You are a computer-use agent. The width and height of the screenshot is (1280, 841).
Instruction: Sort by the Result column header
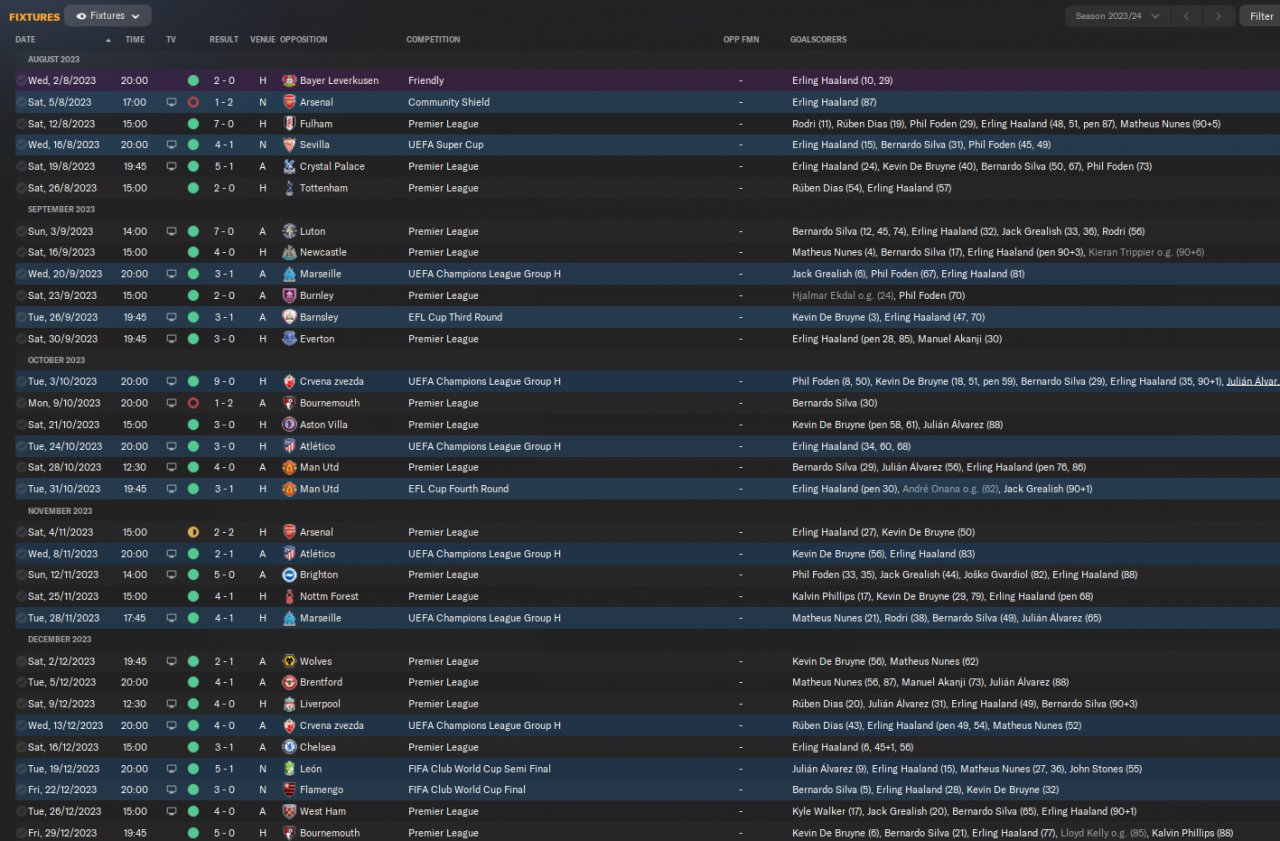(224, 40)
